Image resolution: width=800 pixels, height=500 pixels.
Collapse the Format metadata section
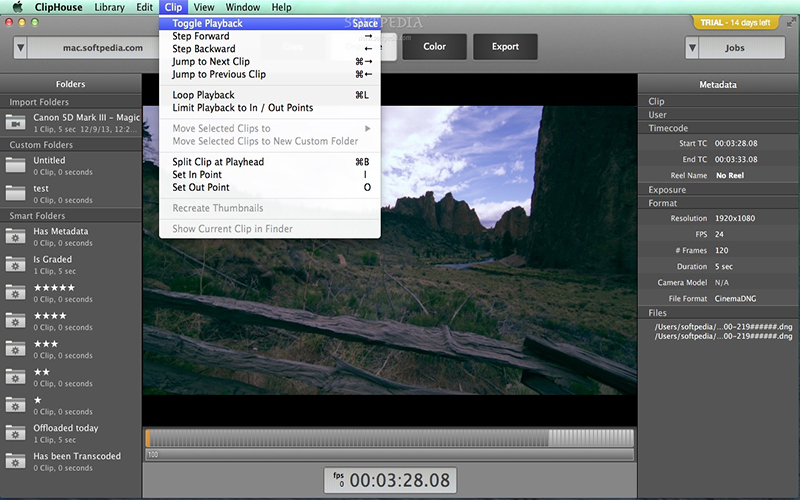click(719, 203)
